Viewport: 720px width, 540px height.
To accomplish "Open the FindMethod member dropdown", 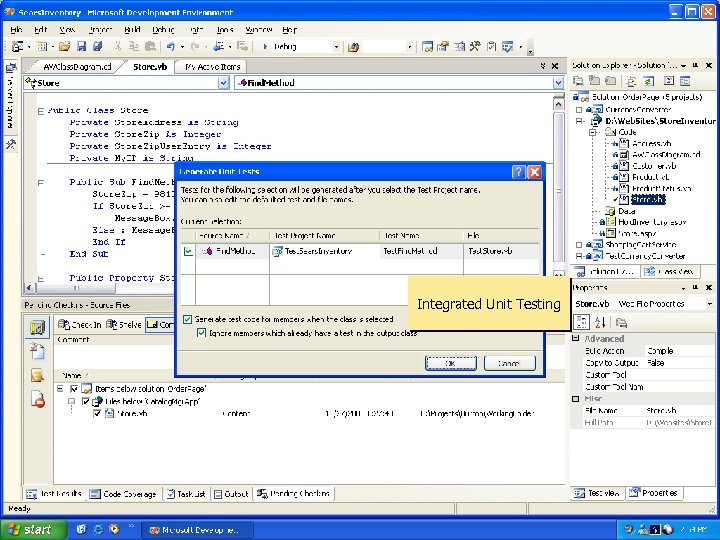I will pos(558,83).
